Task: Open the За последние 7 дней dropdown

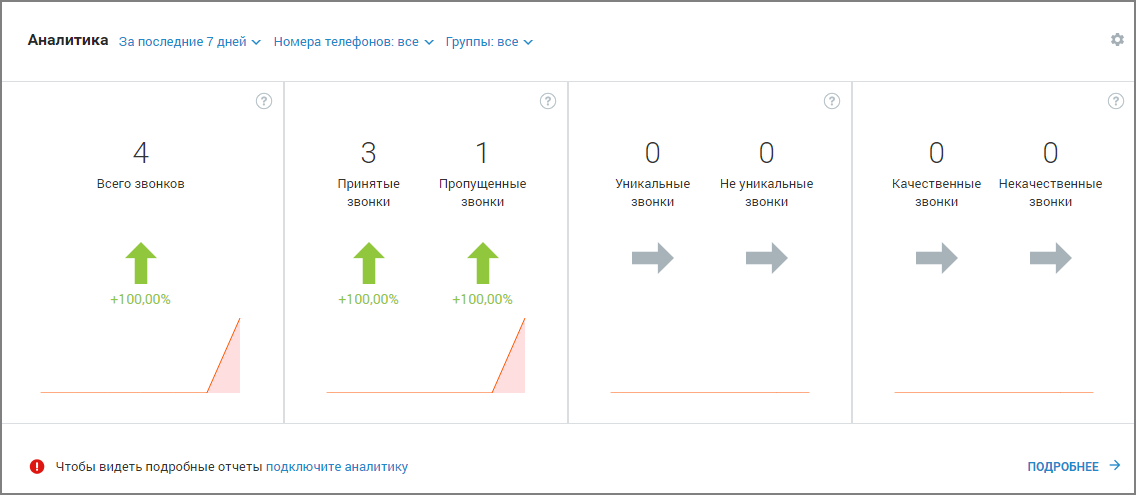Action: pos(189,42)
